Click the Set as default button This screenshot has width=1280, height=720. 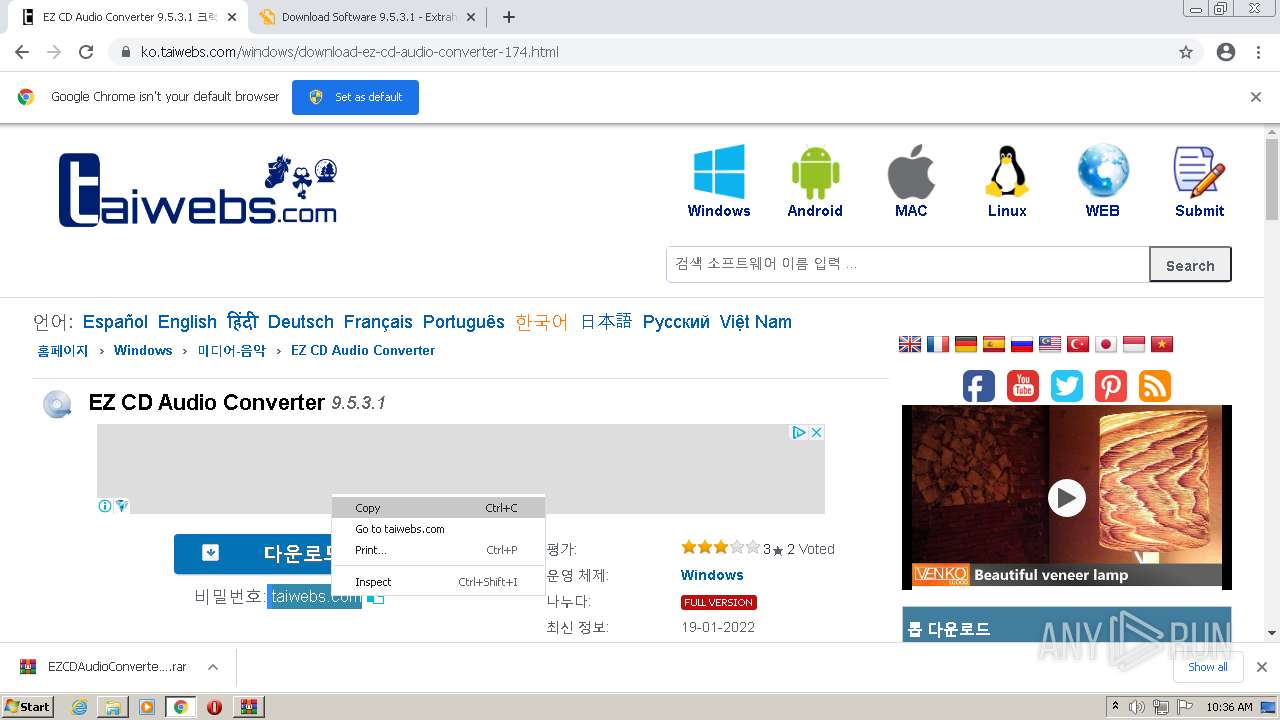click(x=355, y=97)
